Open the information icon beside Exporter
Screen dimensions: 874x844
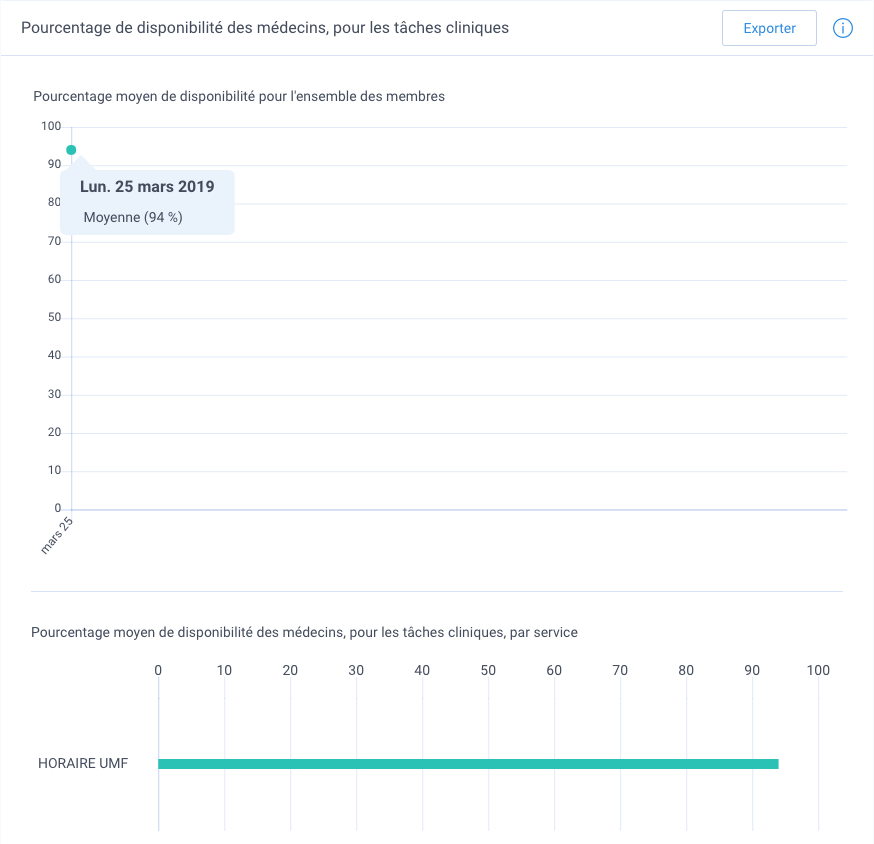(842, 28)
